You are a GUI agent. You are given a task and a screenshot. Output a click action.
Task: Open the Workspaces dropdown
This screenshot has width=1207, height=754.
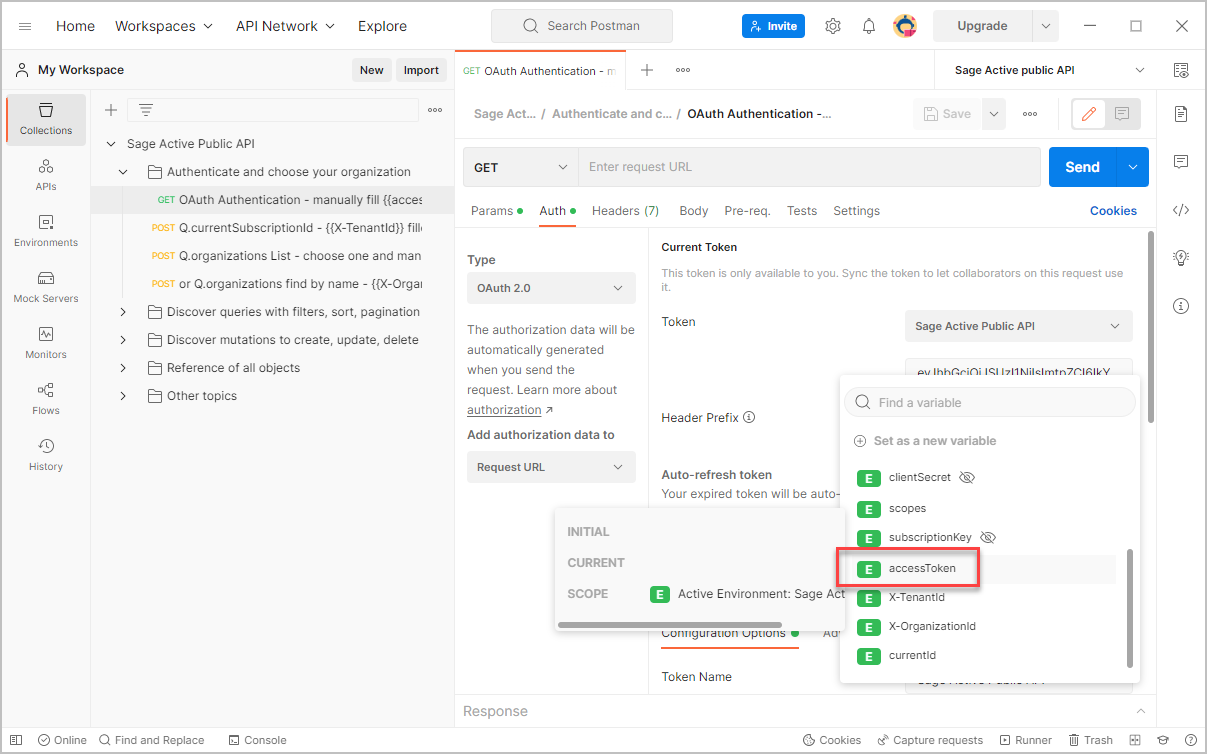(x=164, y=26)
